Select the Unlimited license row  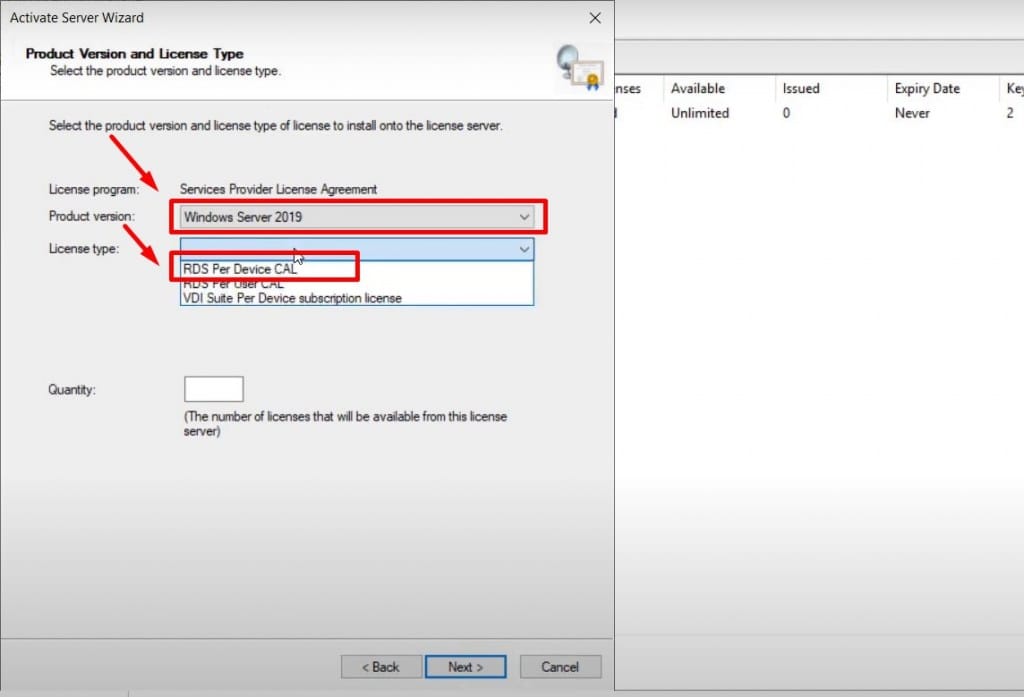700,113
